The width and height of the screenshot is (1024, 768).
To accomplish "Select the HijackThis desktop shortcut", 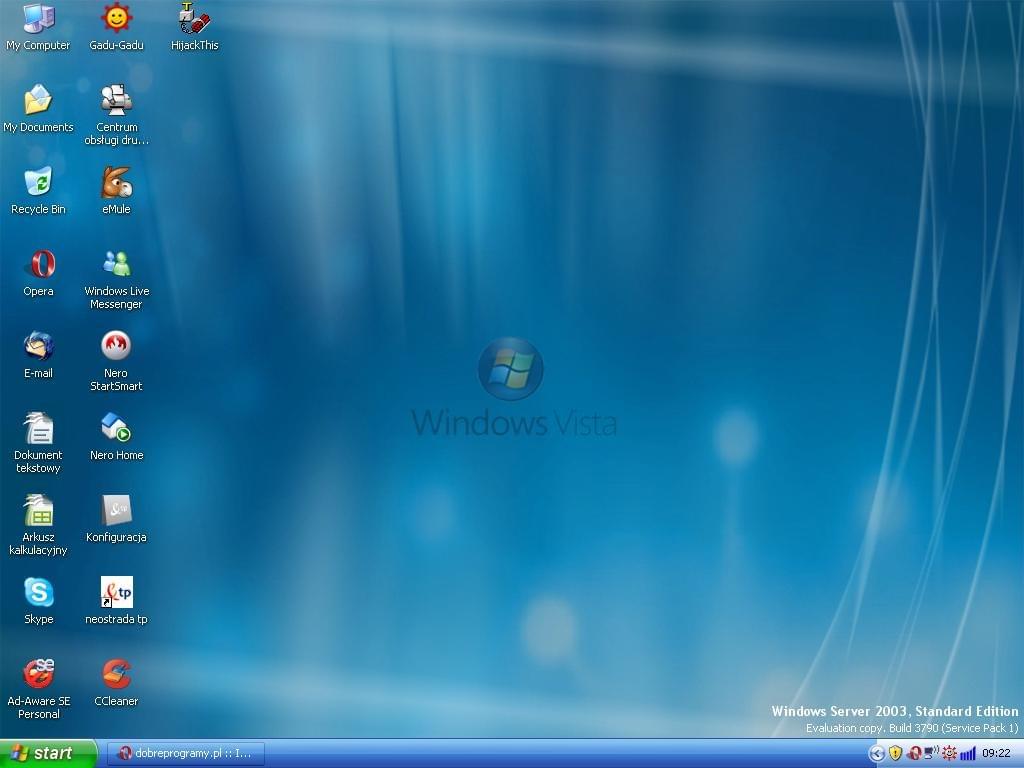I will click(194, 19).
